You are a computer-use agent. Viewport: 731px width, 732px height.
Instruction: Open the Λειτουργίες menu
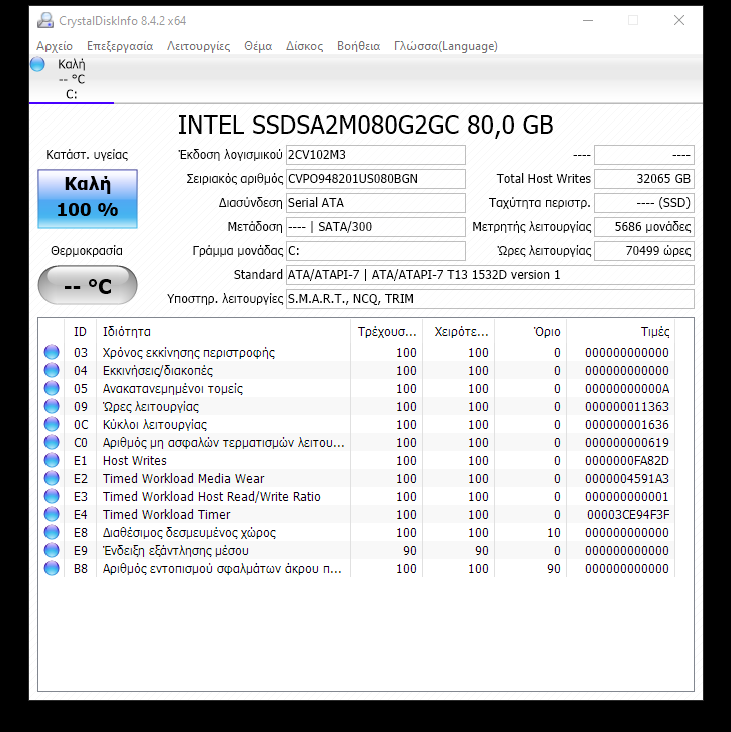click(198, 46)
